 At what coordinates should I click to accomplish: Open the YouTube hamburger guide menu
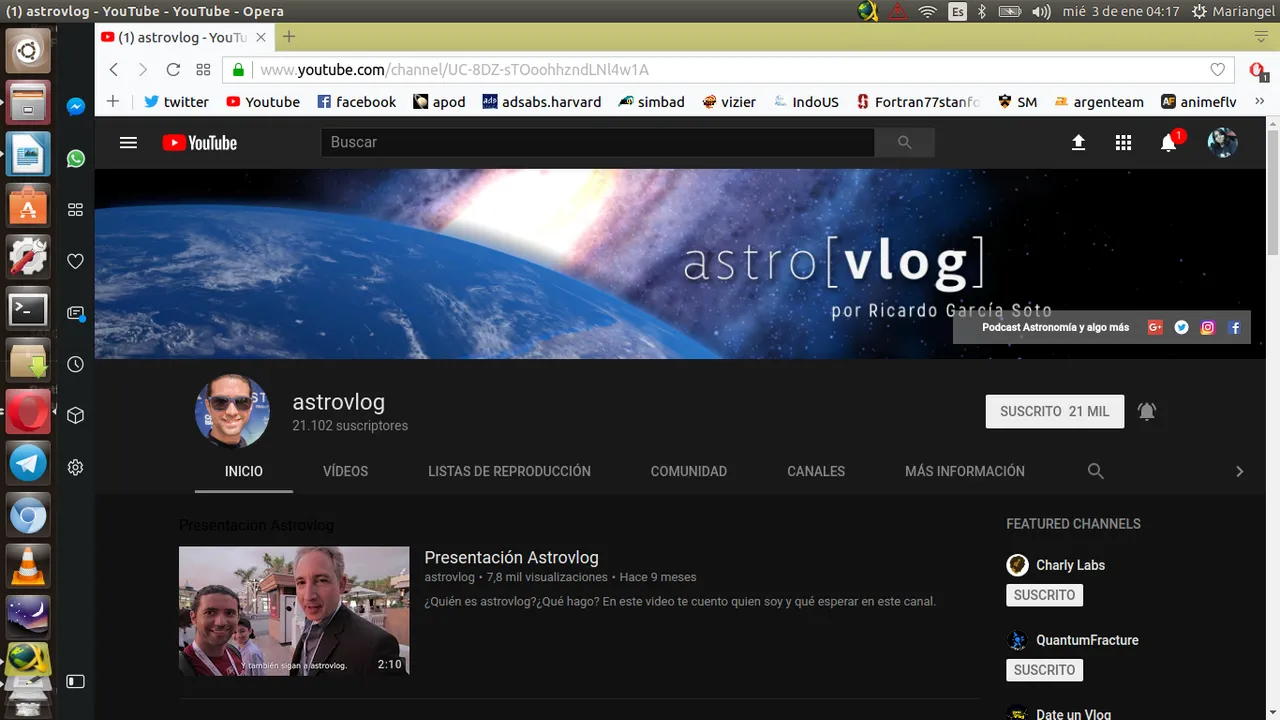tap(128, 143)
